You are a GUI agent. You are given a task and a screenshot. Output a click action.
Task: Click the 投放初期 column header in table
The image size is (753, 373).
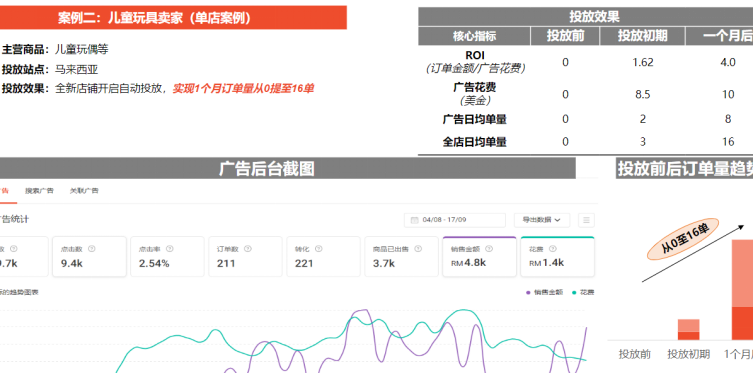point(643,36)
